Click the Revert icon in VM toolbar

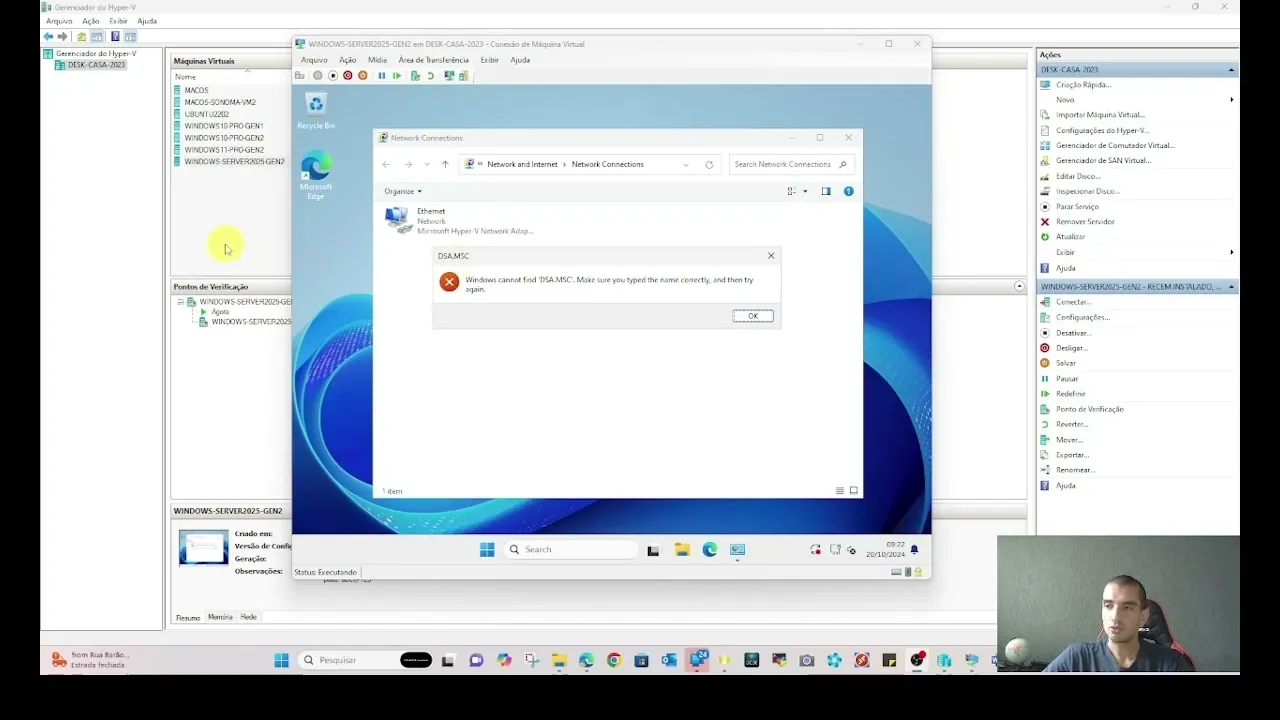click(x=431, y=76)
